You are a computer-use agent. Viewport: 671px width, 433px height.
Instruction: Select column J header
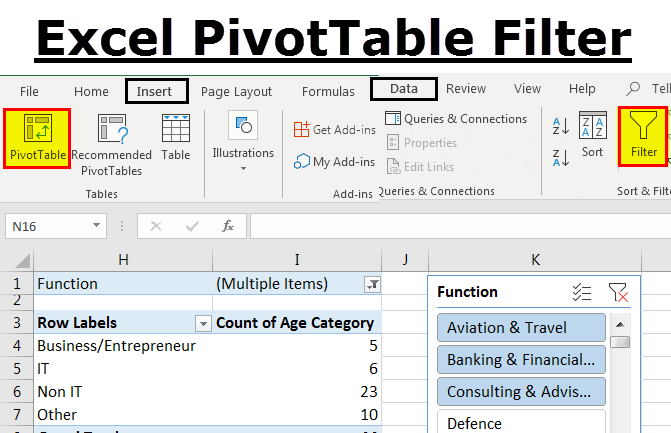405,260
